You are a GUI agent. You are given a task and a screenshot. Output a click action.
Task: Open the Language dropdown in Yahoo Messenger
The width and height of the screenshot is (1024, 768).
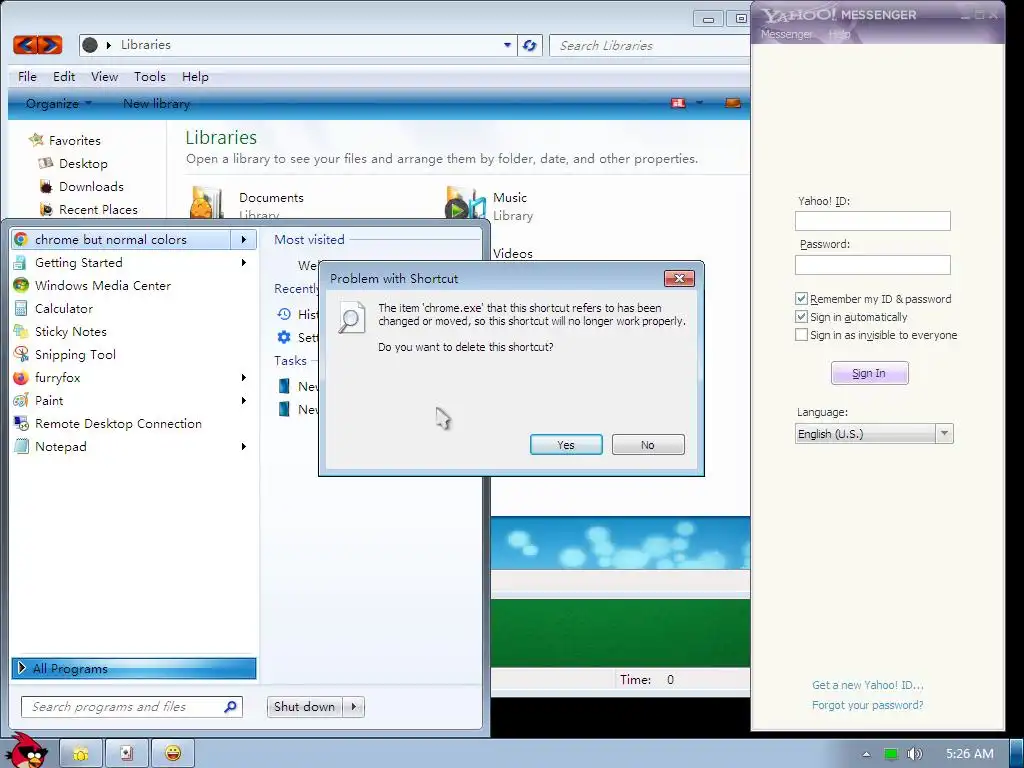pyautogui.click(x=944, y=434)
